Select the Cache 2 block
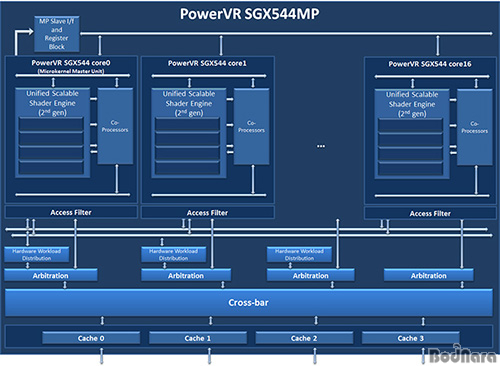The width and height of the screenshot is (500, 366). [304, 338]
